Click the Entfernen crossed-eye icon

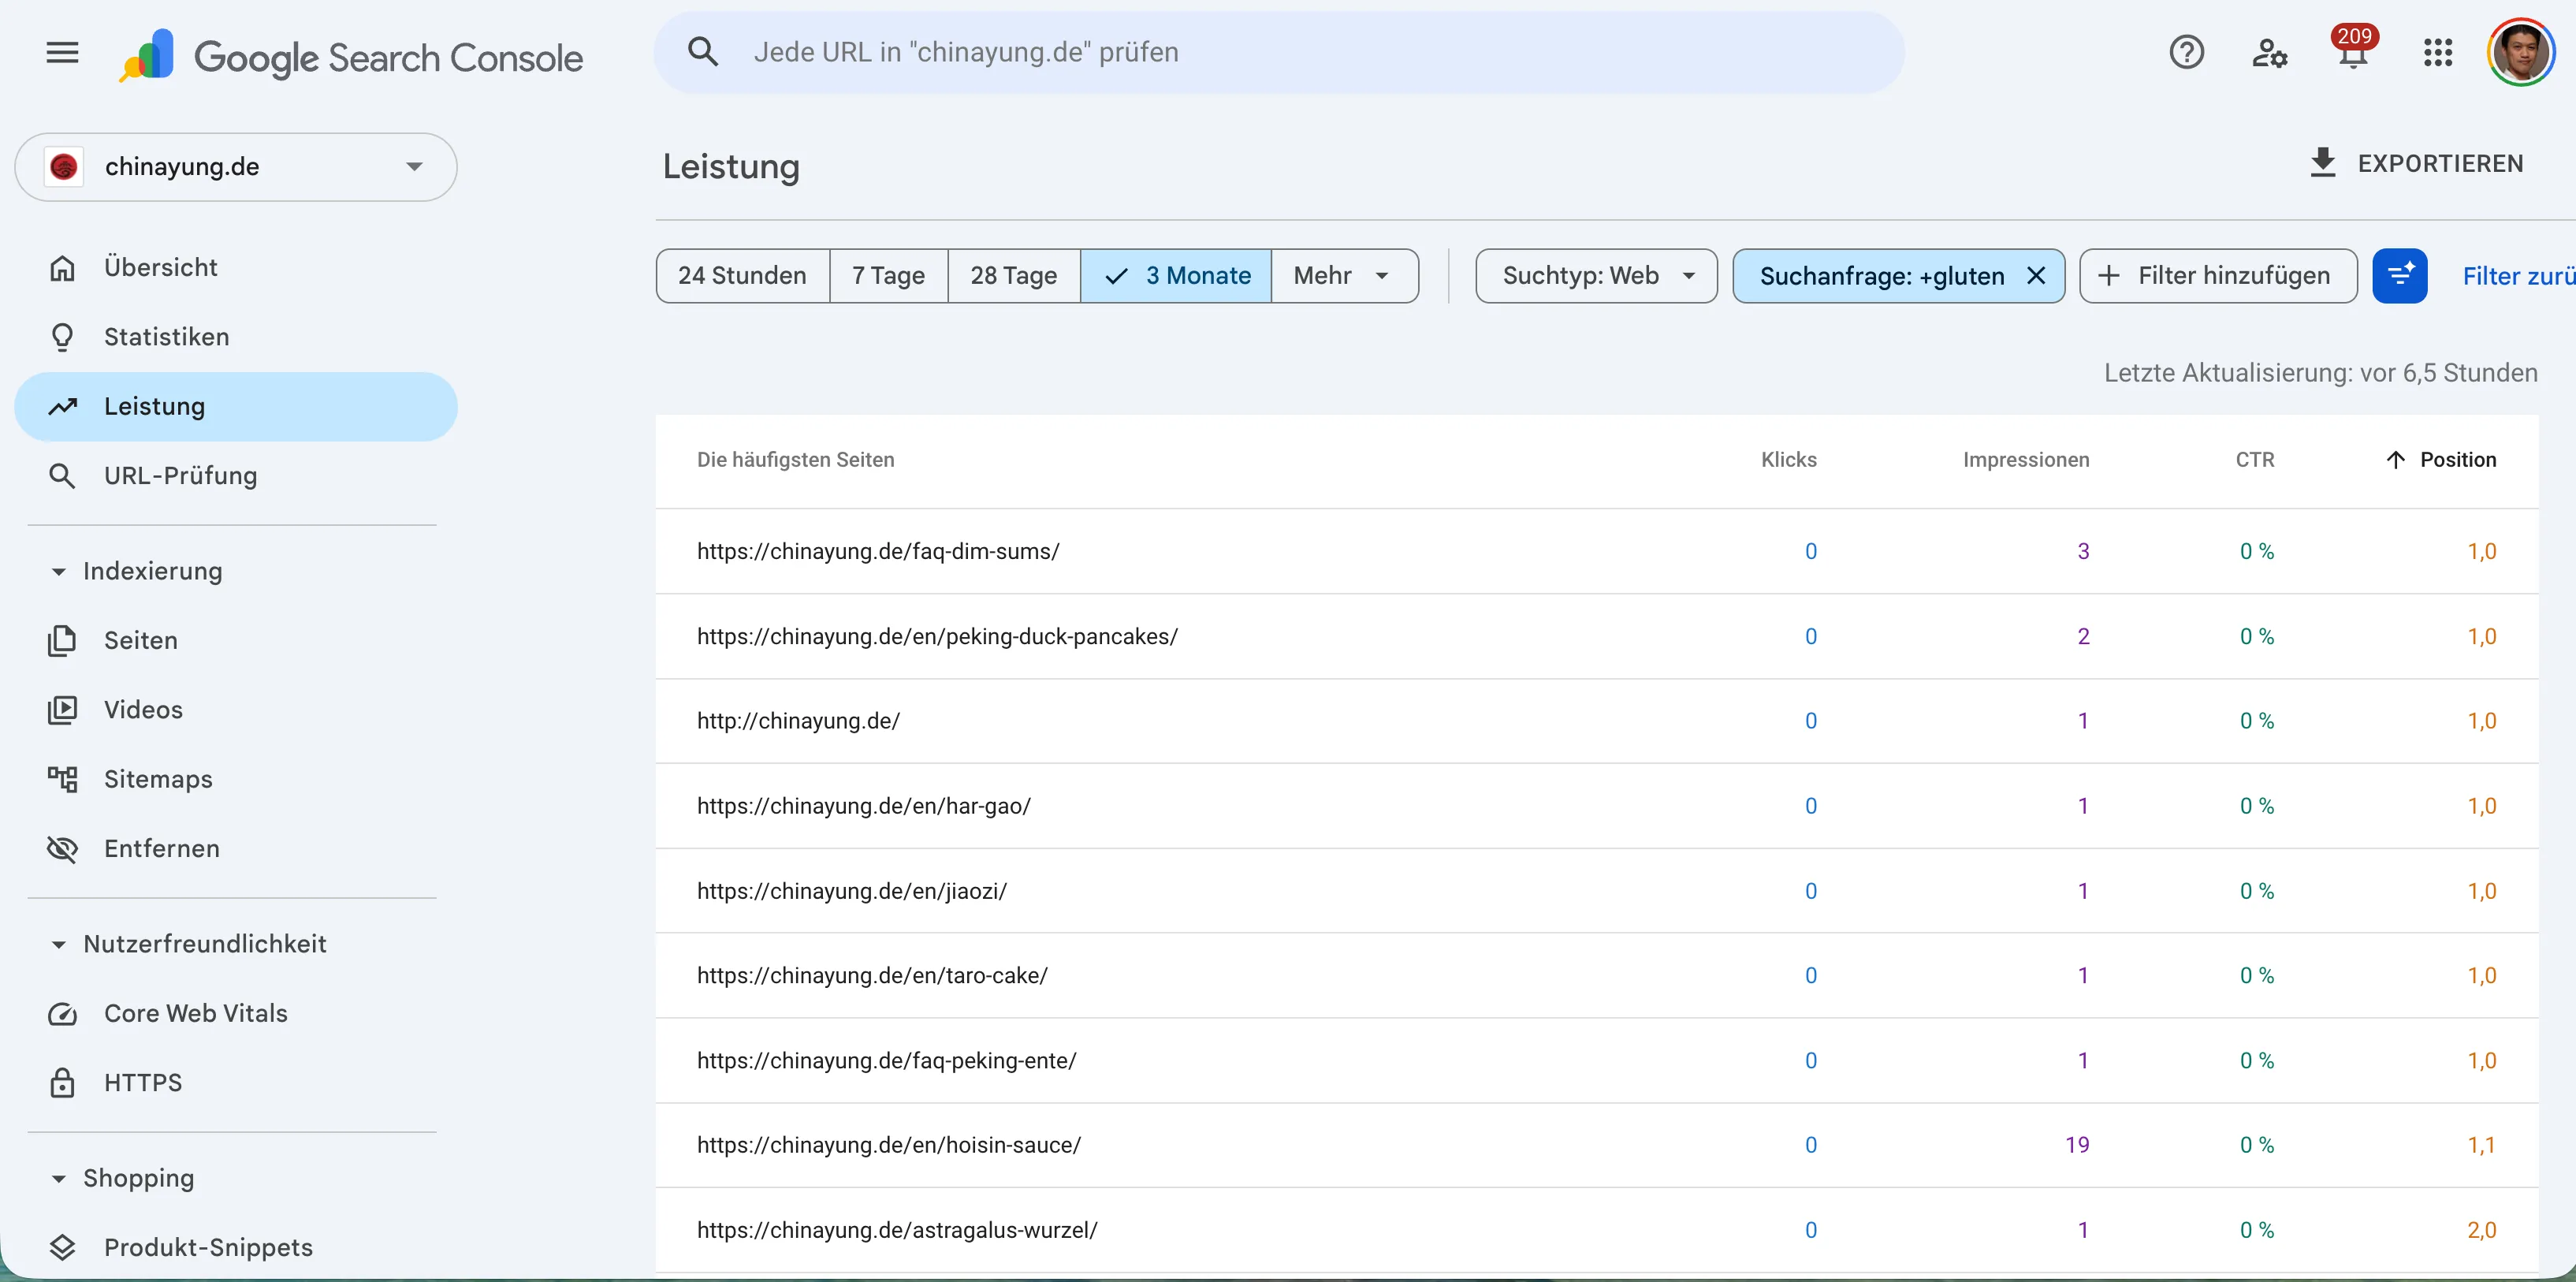62,849
